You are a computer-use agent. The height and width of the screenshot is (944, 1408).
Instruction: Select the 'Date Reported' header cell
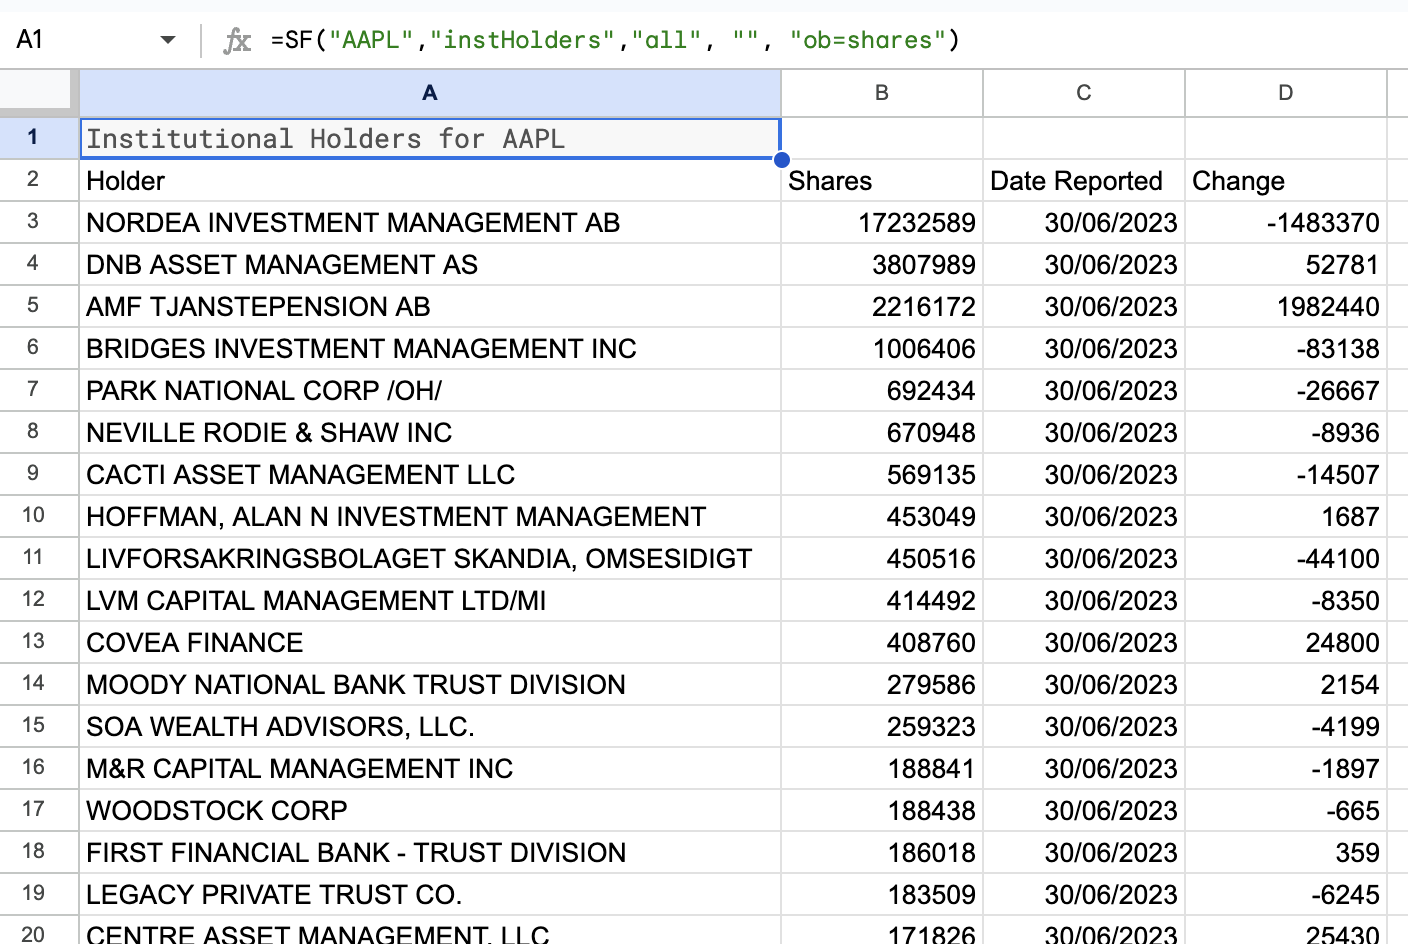[1084, 181]
